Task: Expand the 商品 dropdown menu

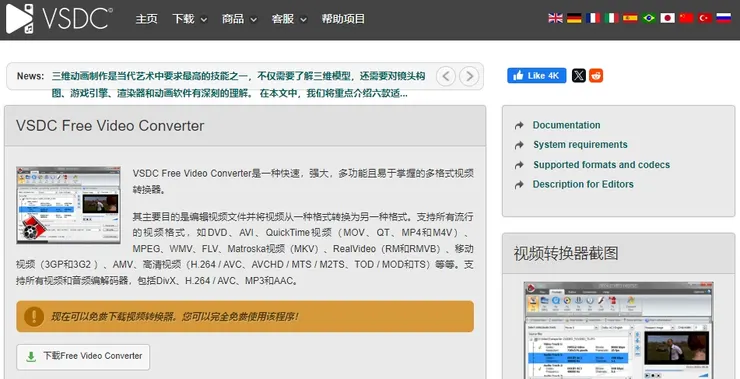Action: click(239, 19)
